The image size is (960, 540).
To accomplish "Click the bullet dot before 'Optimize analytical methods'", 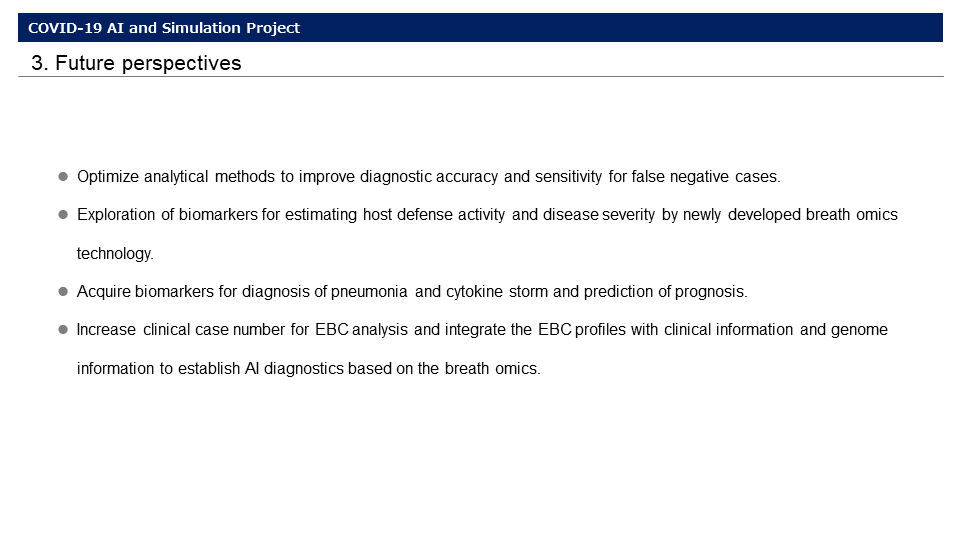I will pyautogui.click(x=63, y=176).
